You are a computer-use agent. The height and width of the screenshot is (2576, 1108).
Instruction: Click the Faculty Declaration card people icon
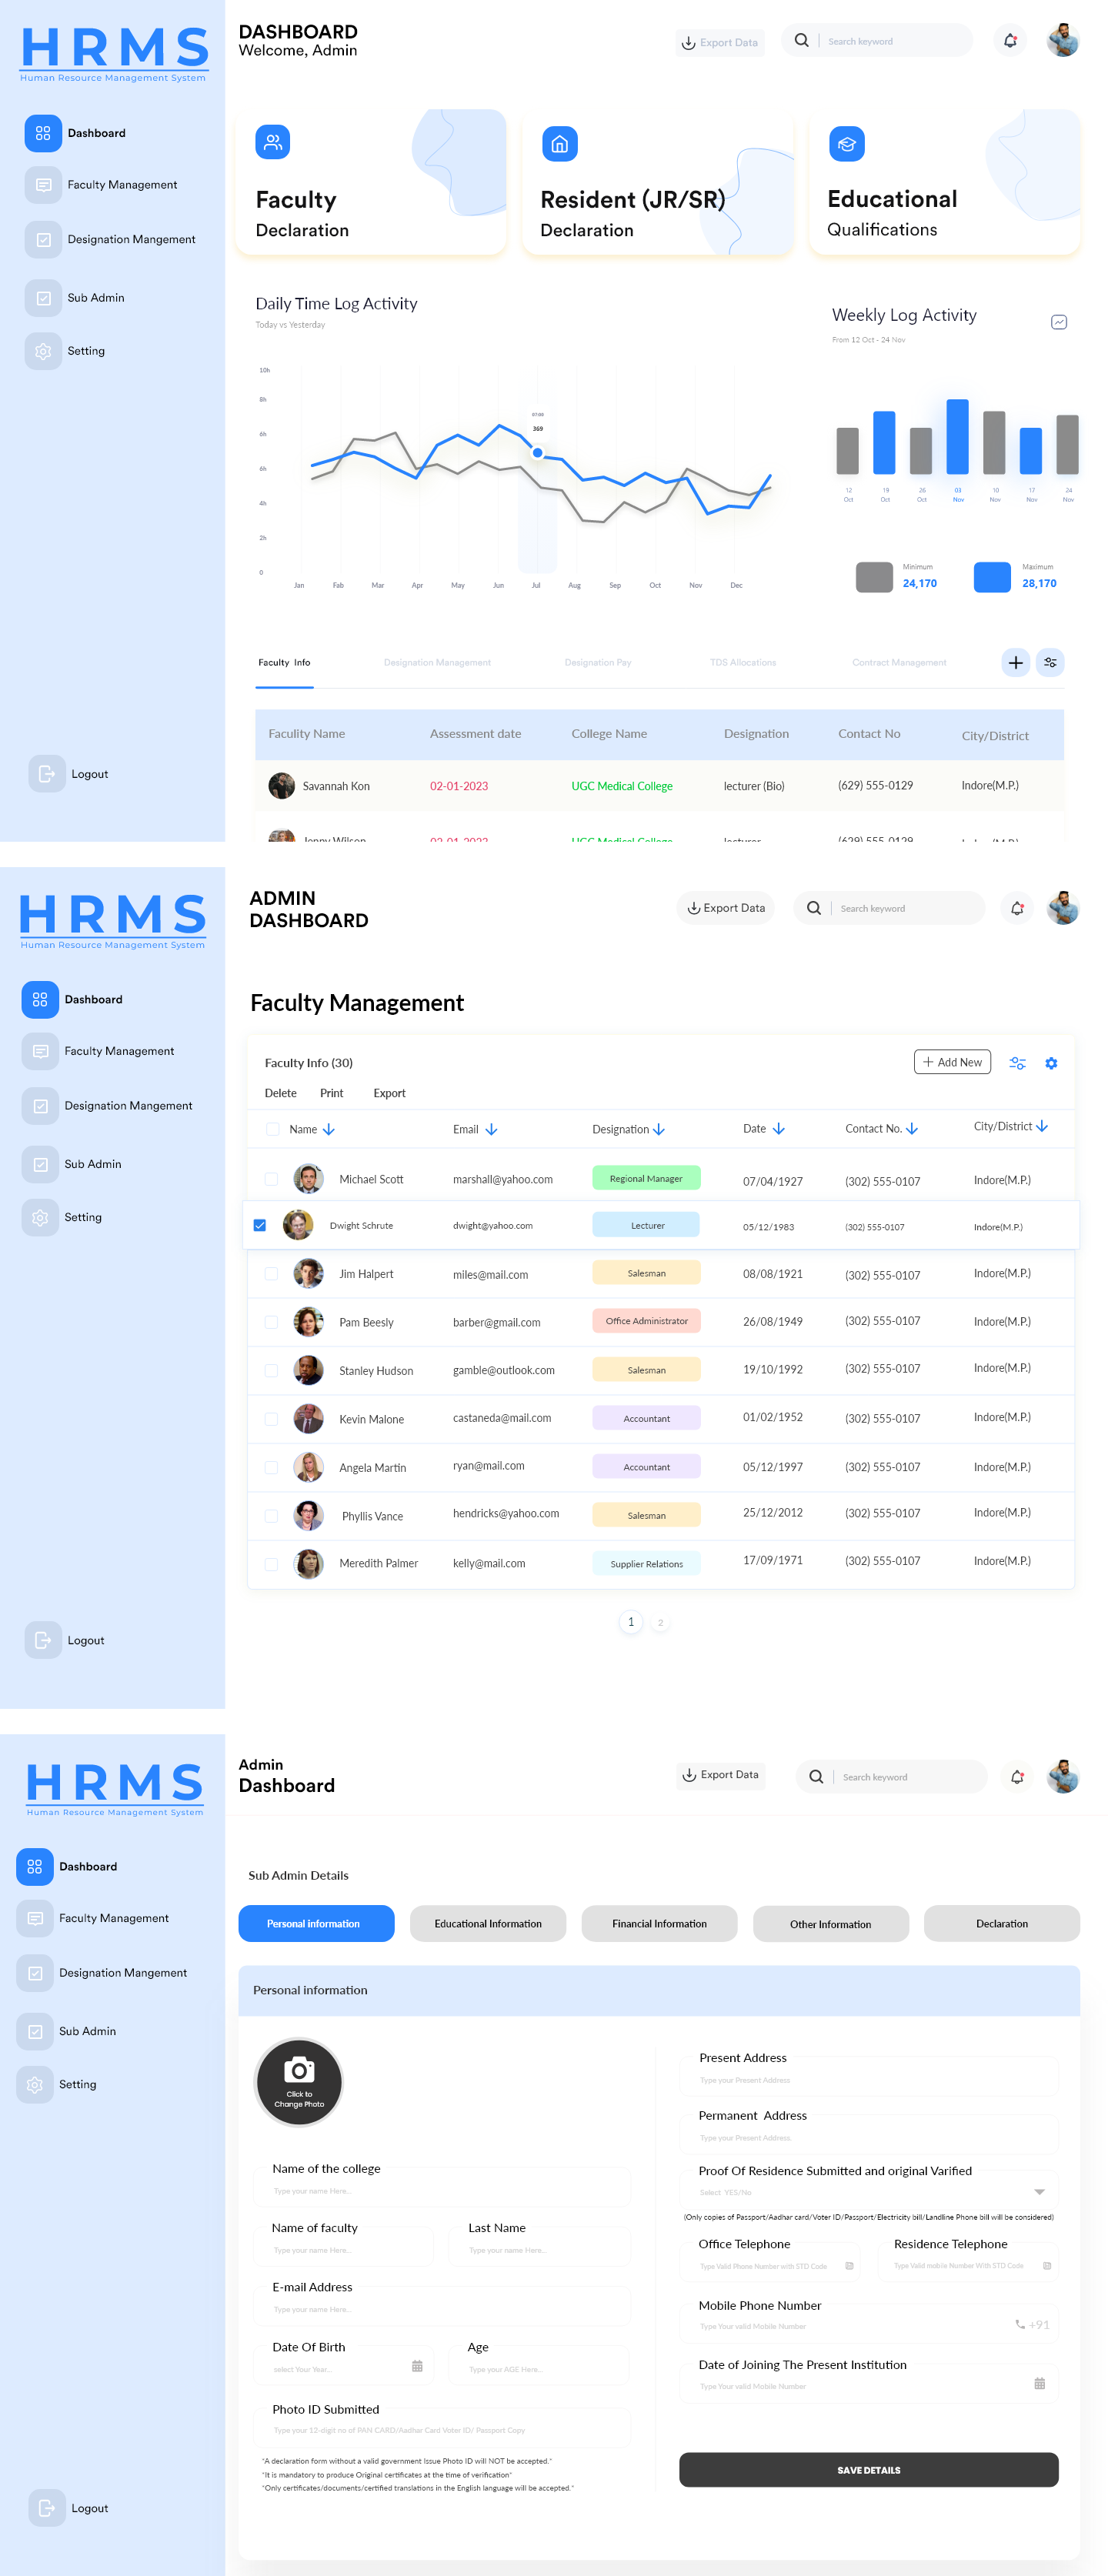click(272, 142)
